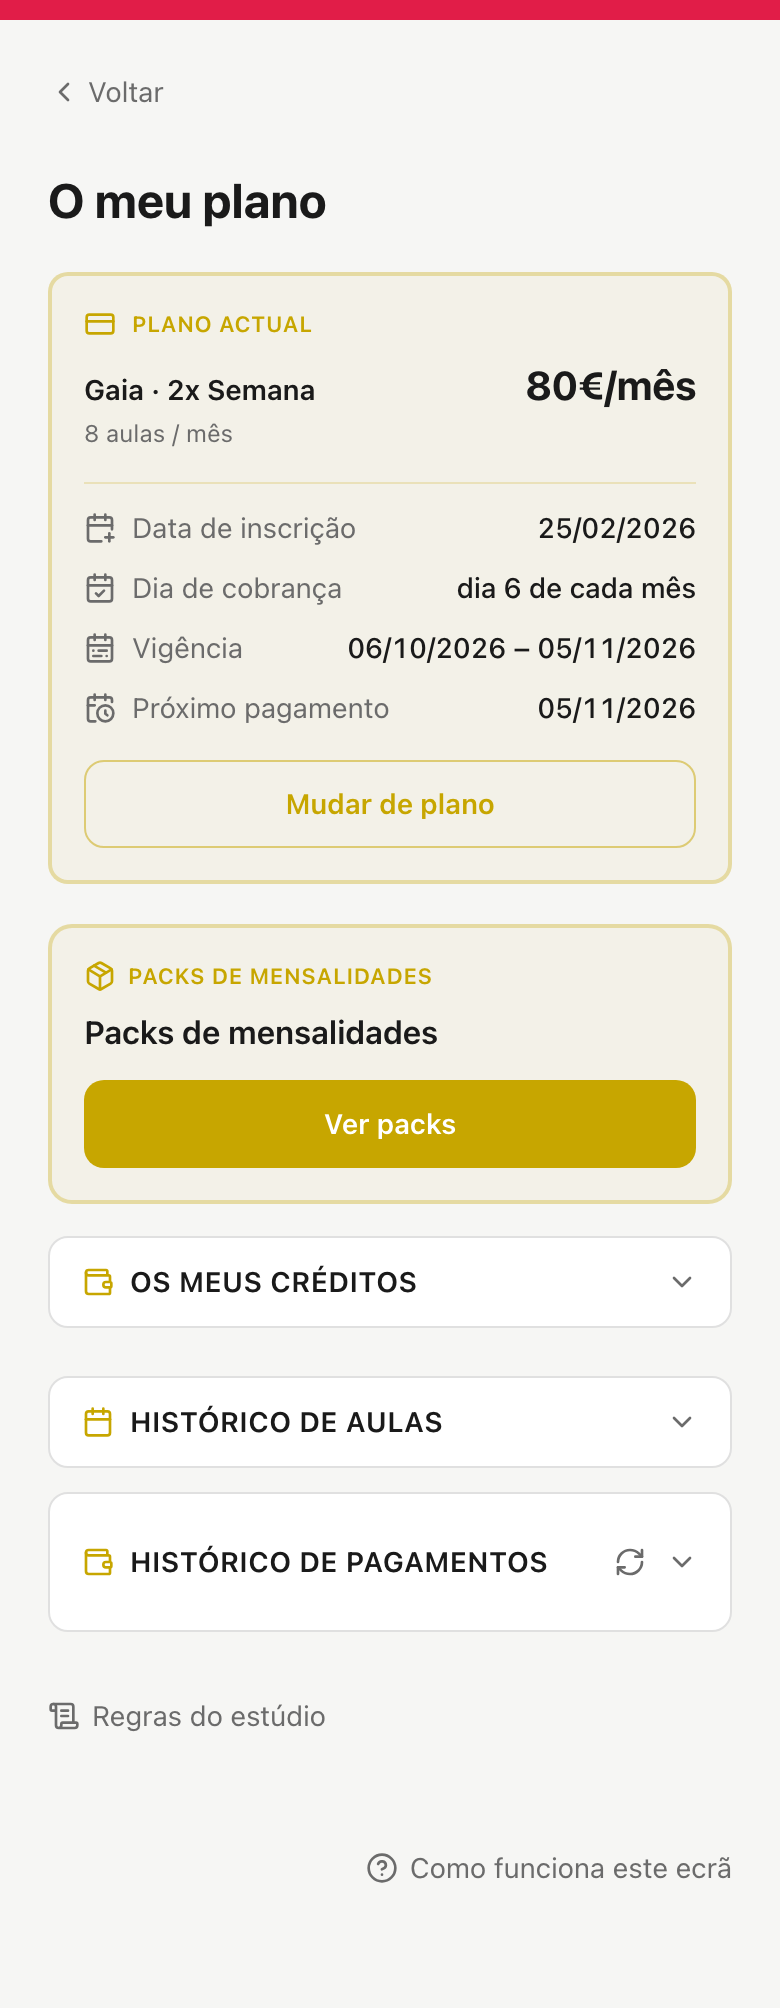This screenshot has height=2008, width=780.
Task: Click the calendar-clock icon for Próximo pagamento
Action: (x=100, y=708)
